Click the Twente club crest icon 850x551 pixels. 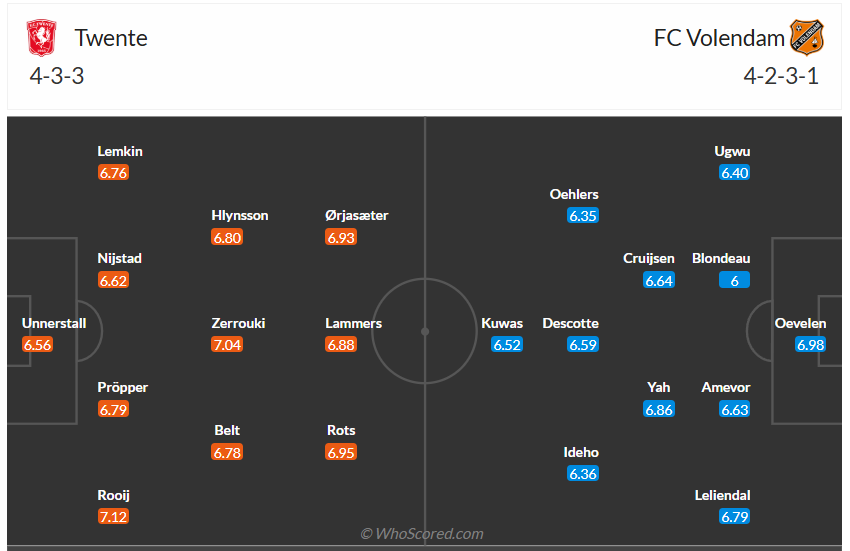coord(41,38)
